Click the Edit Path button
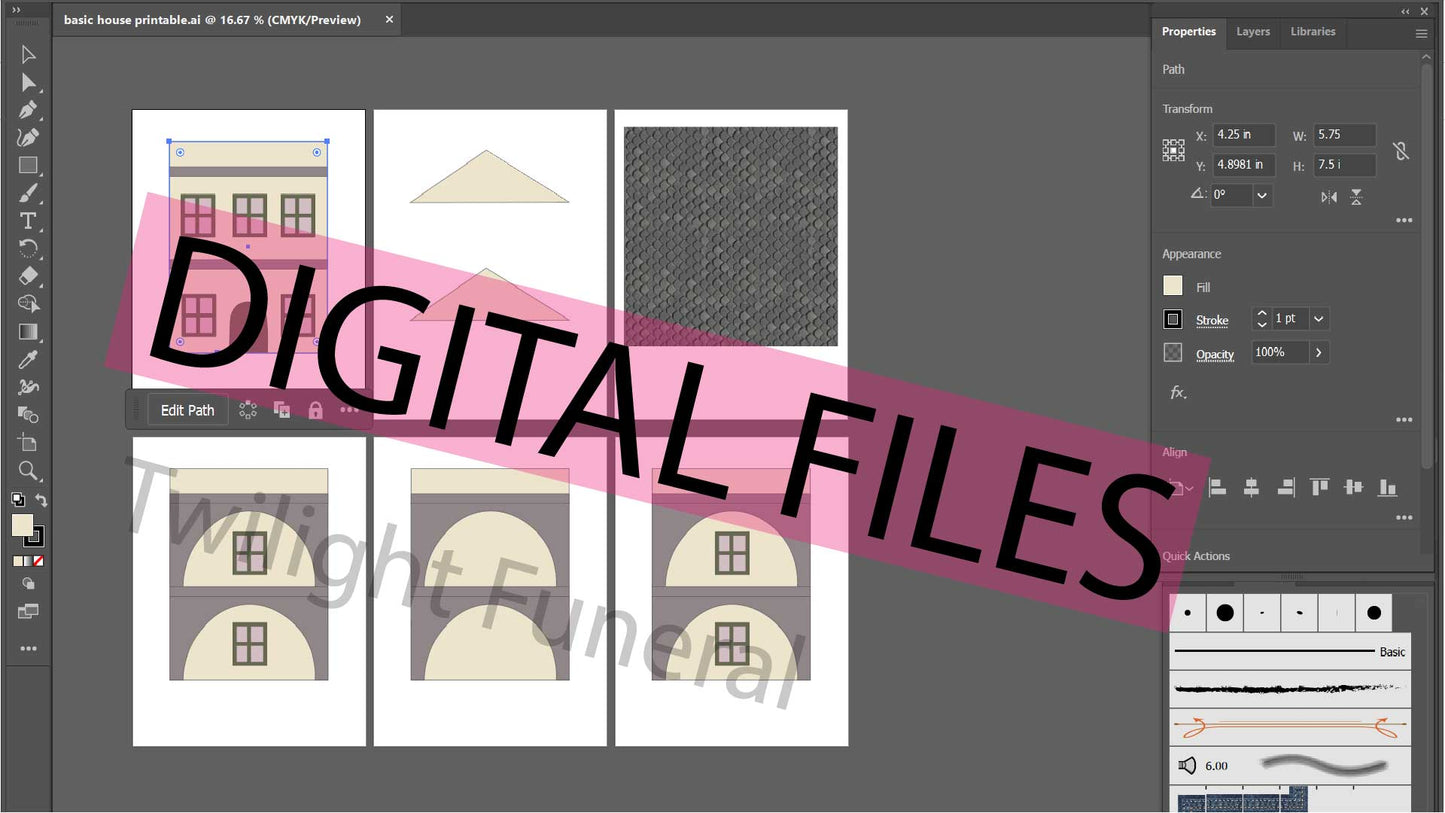 tap(187, 410)
